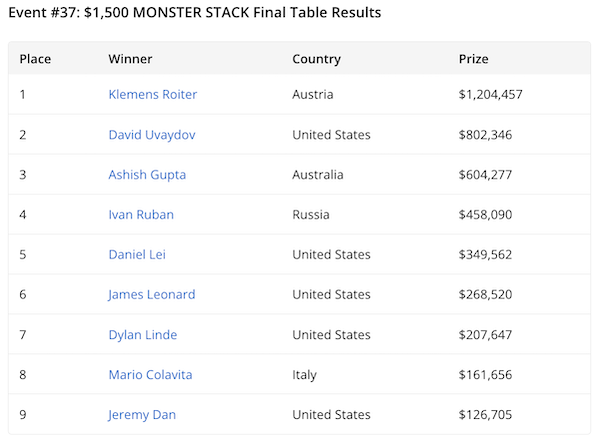Viewport: 600px width, 448px height.
Task: Select the Country column header
Action: [x=316, y=59]
